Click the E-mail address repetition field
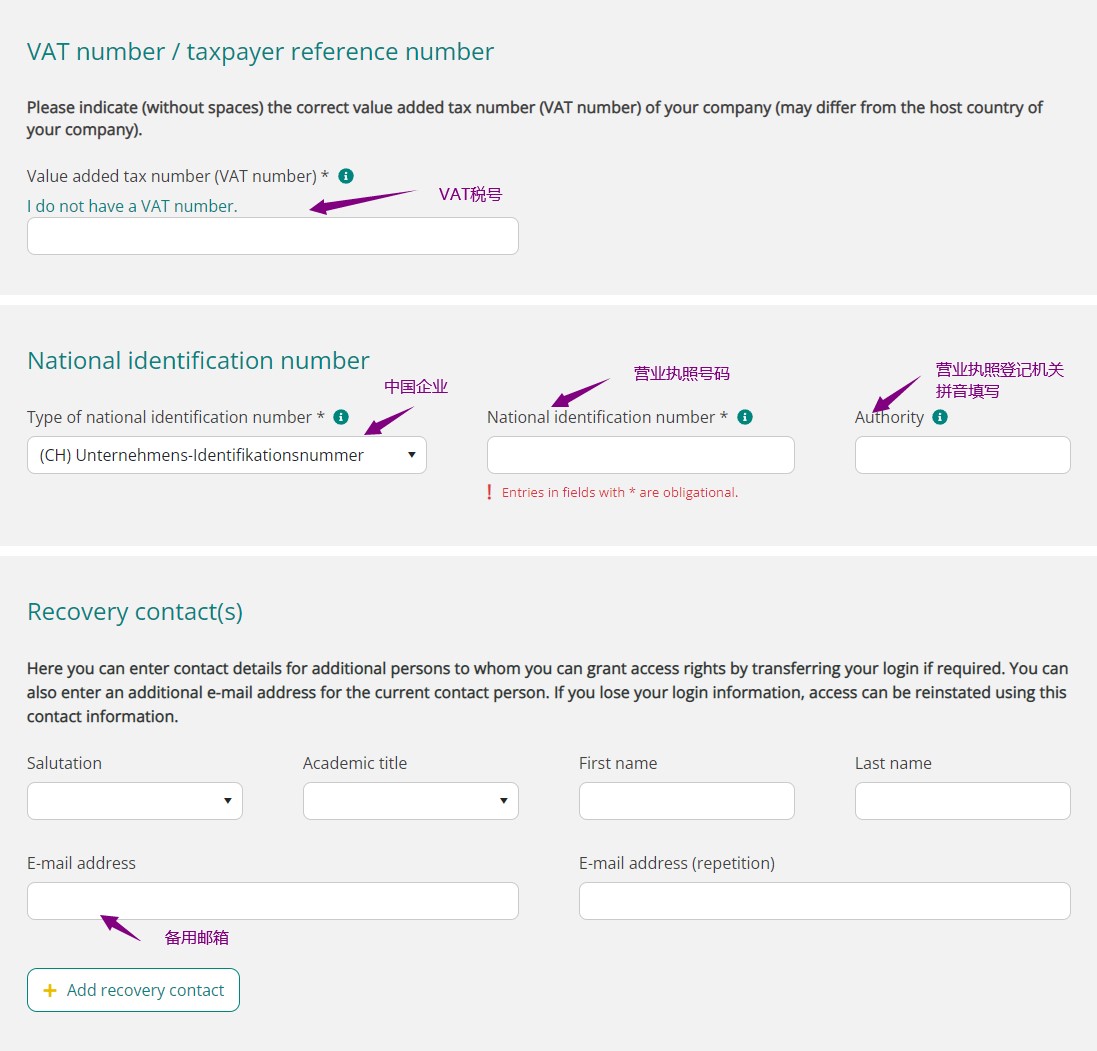 point(825,901)
